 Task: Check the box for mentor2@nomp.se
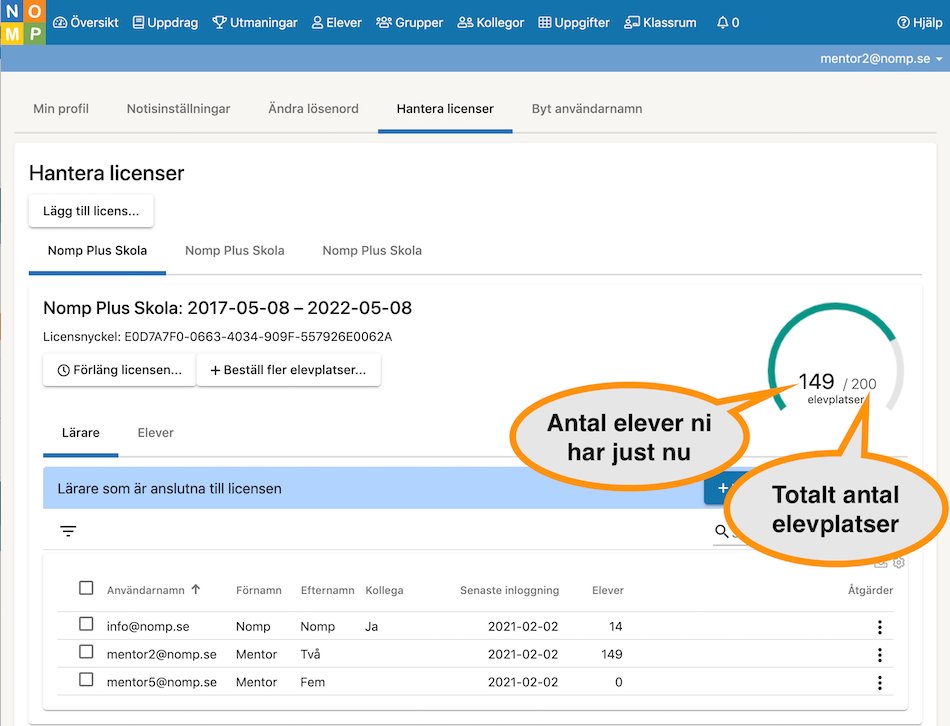click(86, 652)
